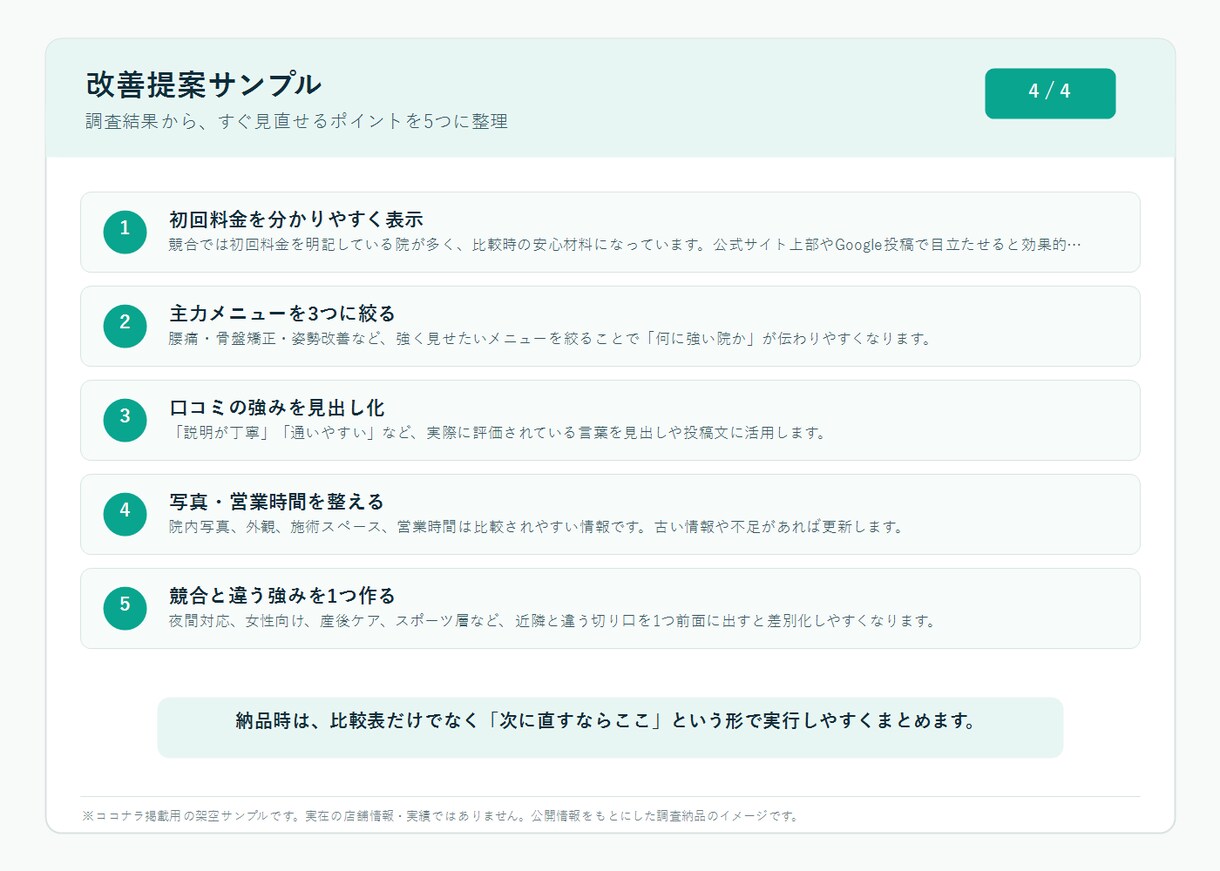The width and height of the screenshot is (1220, 871).
Task: Click heading 写真・営業時間を整える
Action: [277, 501]
